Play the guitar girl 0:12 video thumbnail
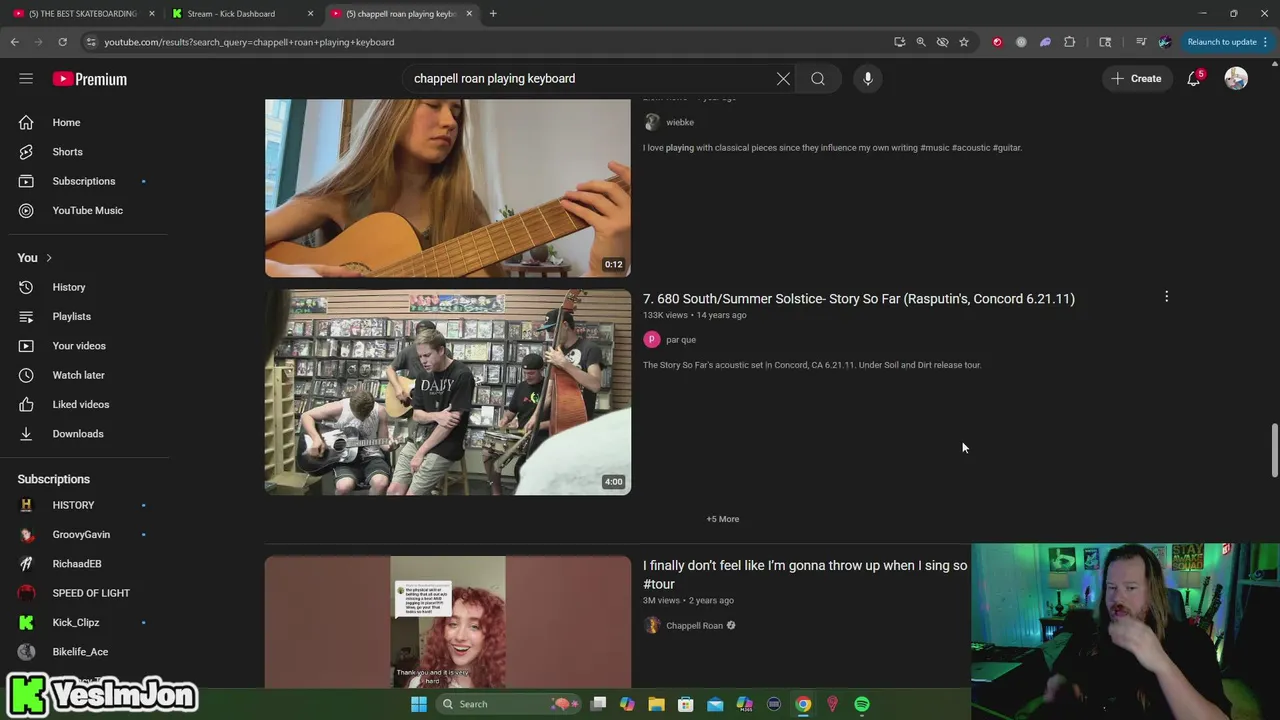The height and width of the screenshot is (720, 1280). tap(448, 188)
